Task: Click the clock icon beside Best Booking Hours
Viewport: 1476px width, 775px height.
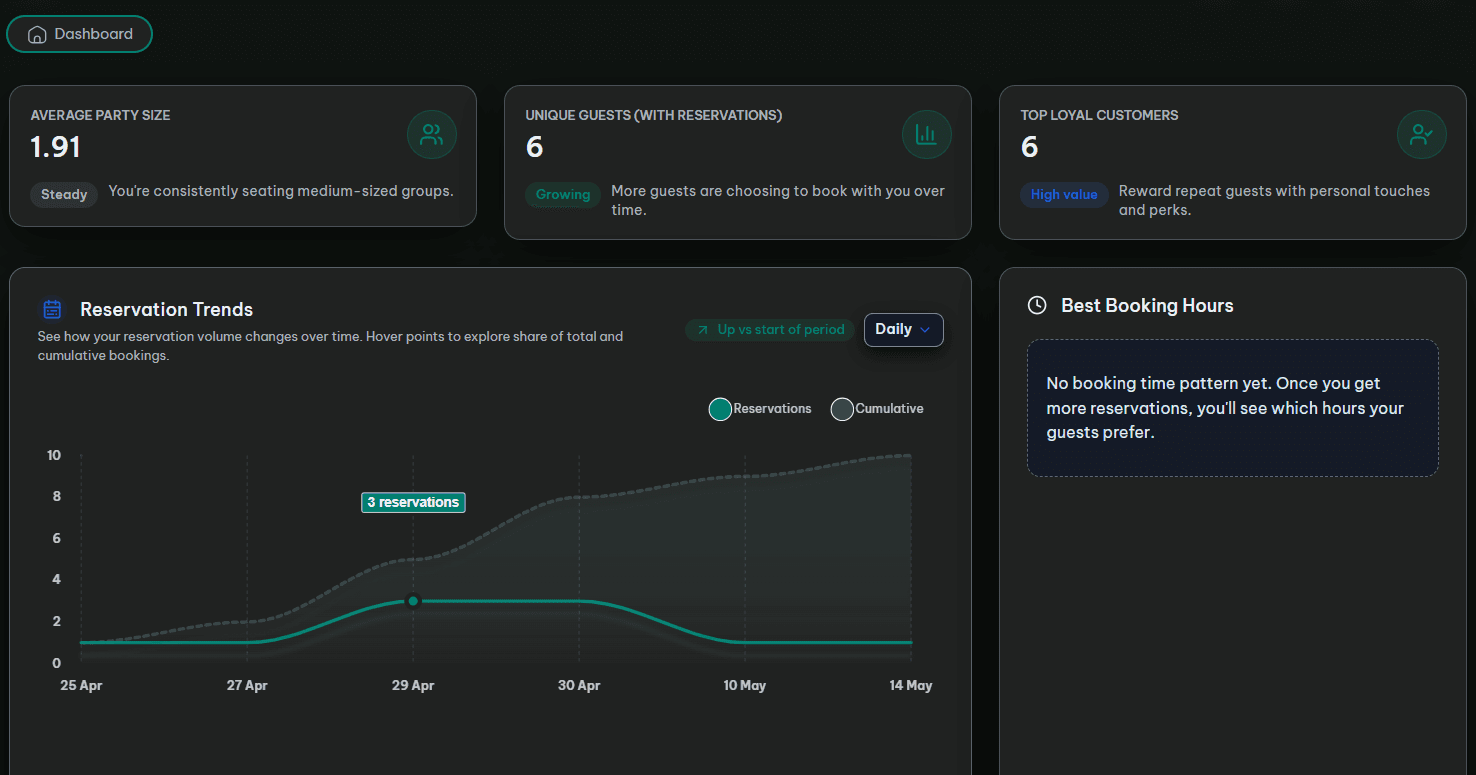Action: pos(1037,306)
